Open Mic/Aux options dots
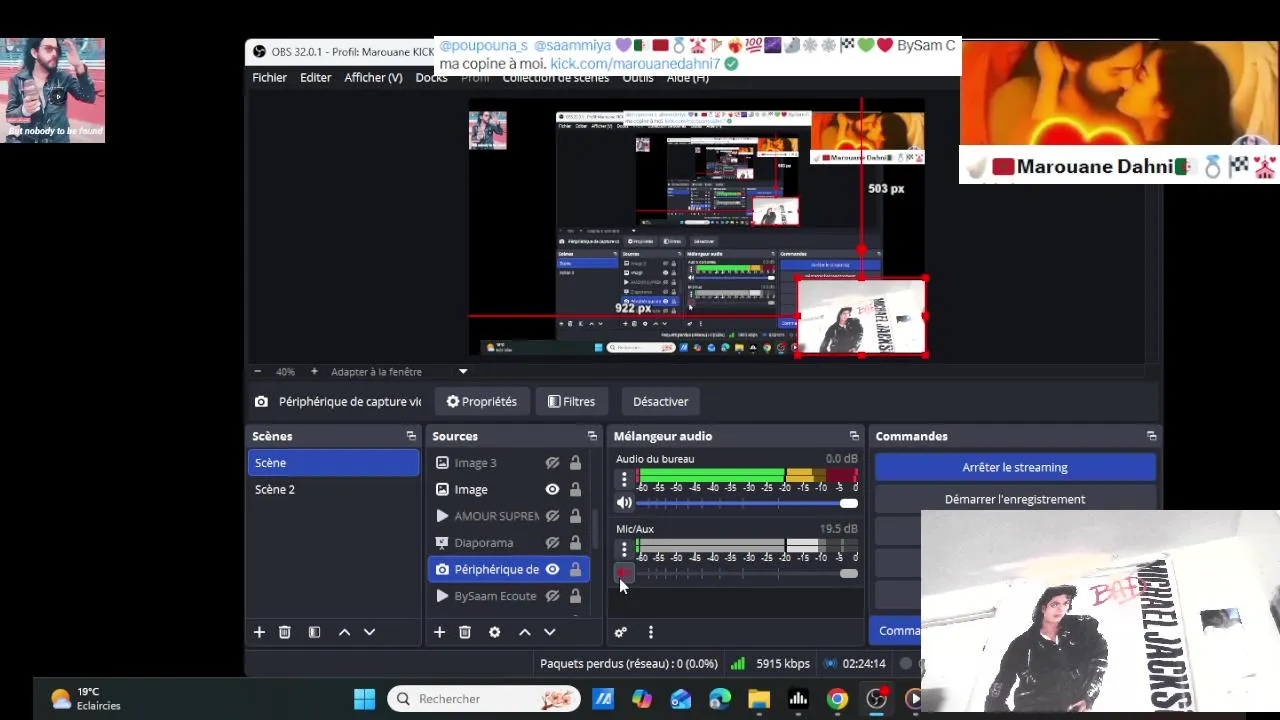The width and height of the screenshot is (1280, 720). [x=624, y=549]
